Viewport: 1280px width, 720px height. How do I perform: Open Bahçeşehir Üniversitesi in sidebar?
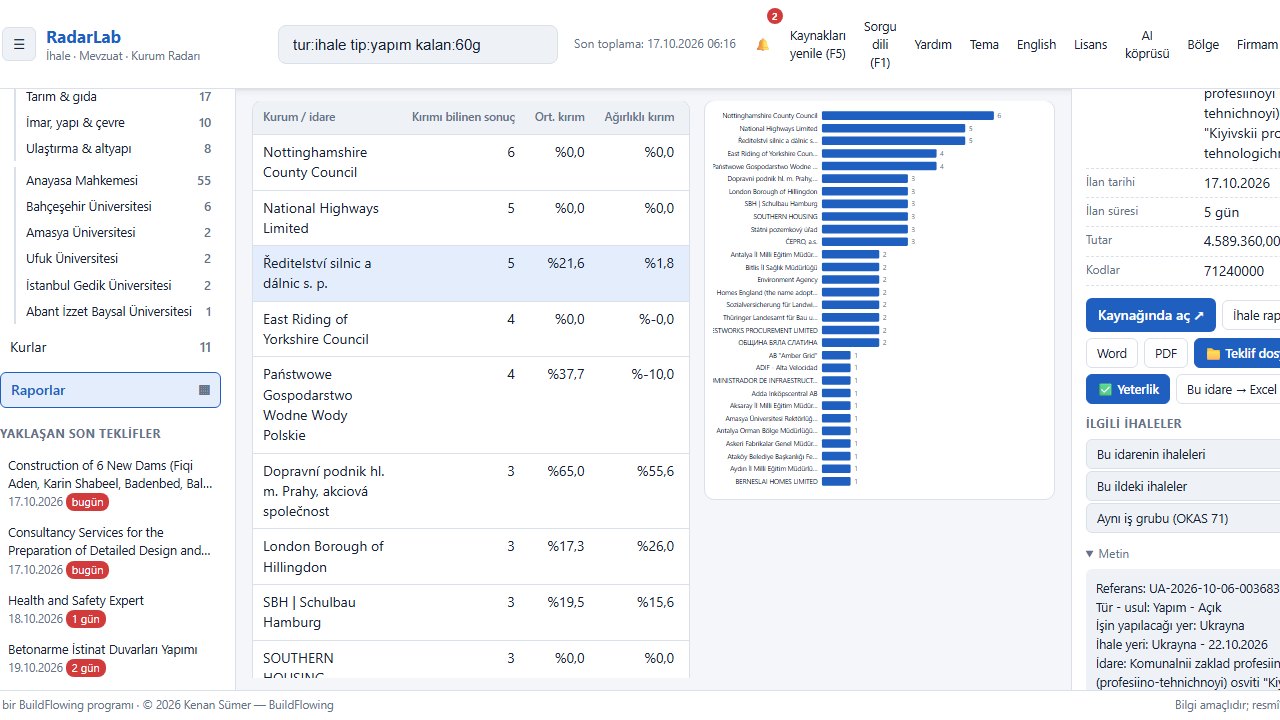coord(118,207)
